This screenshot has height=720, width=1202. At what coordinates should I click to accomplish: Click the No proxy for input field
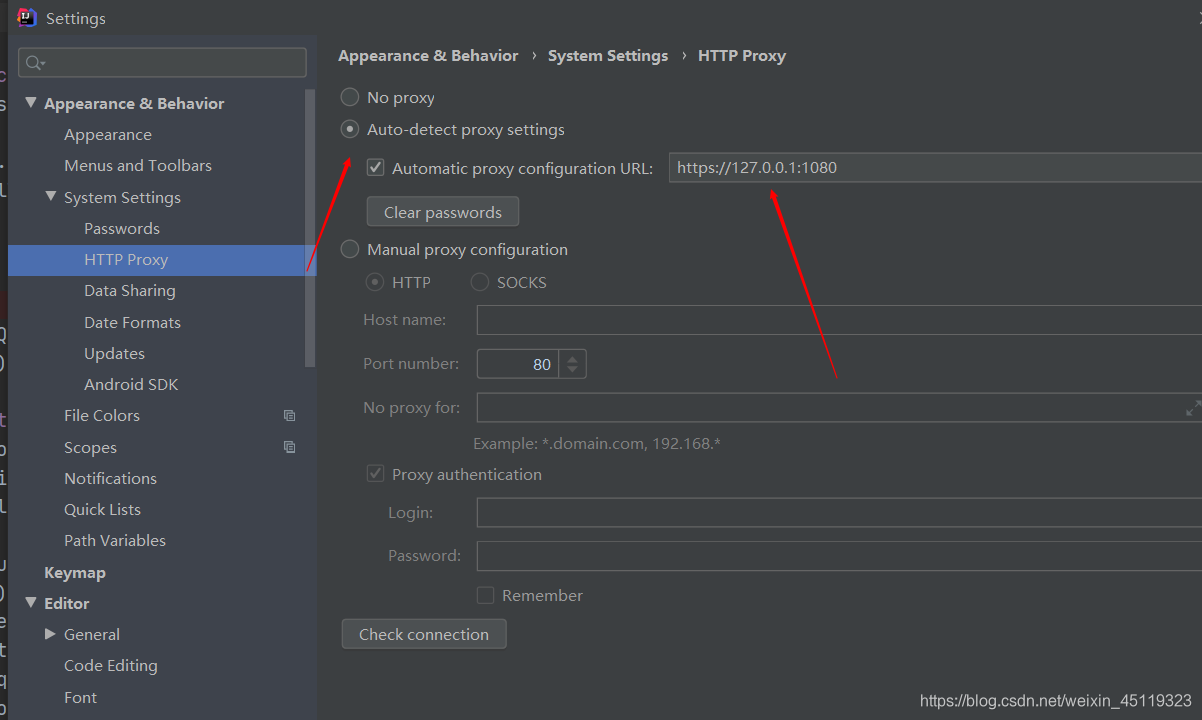839,408
